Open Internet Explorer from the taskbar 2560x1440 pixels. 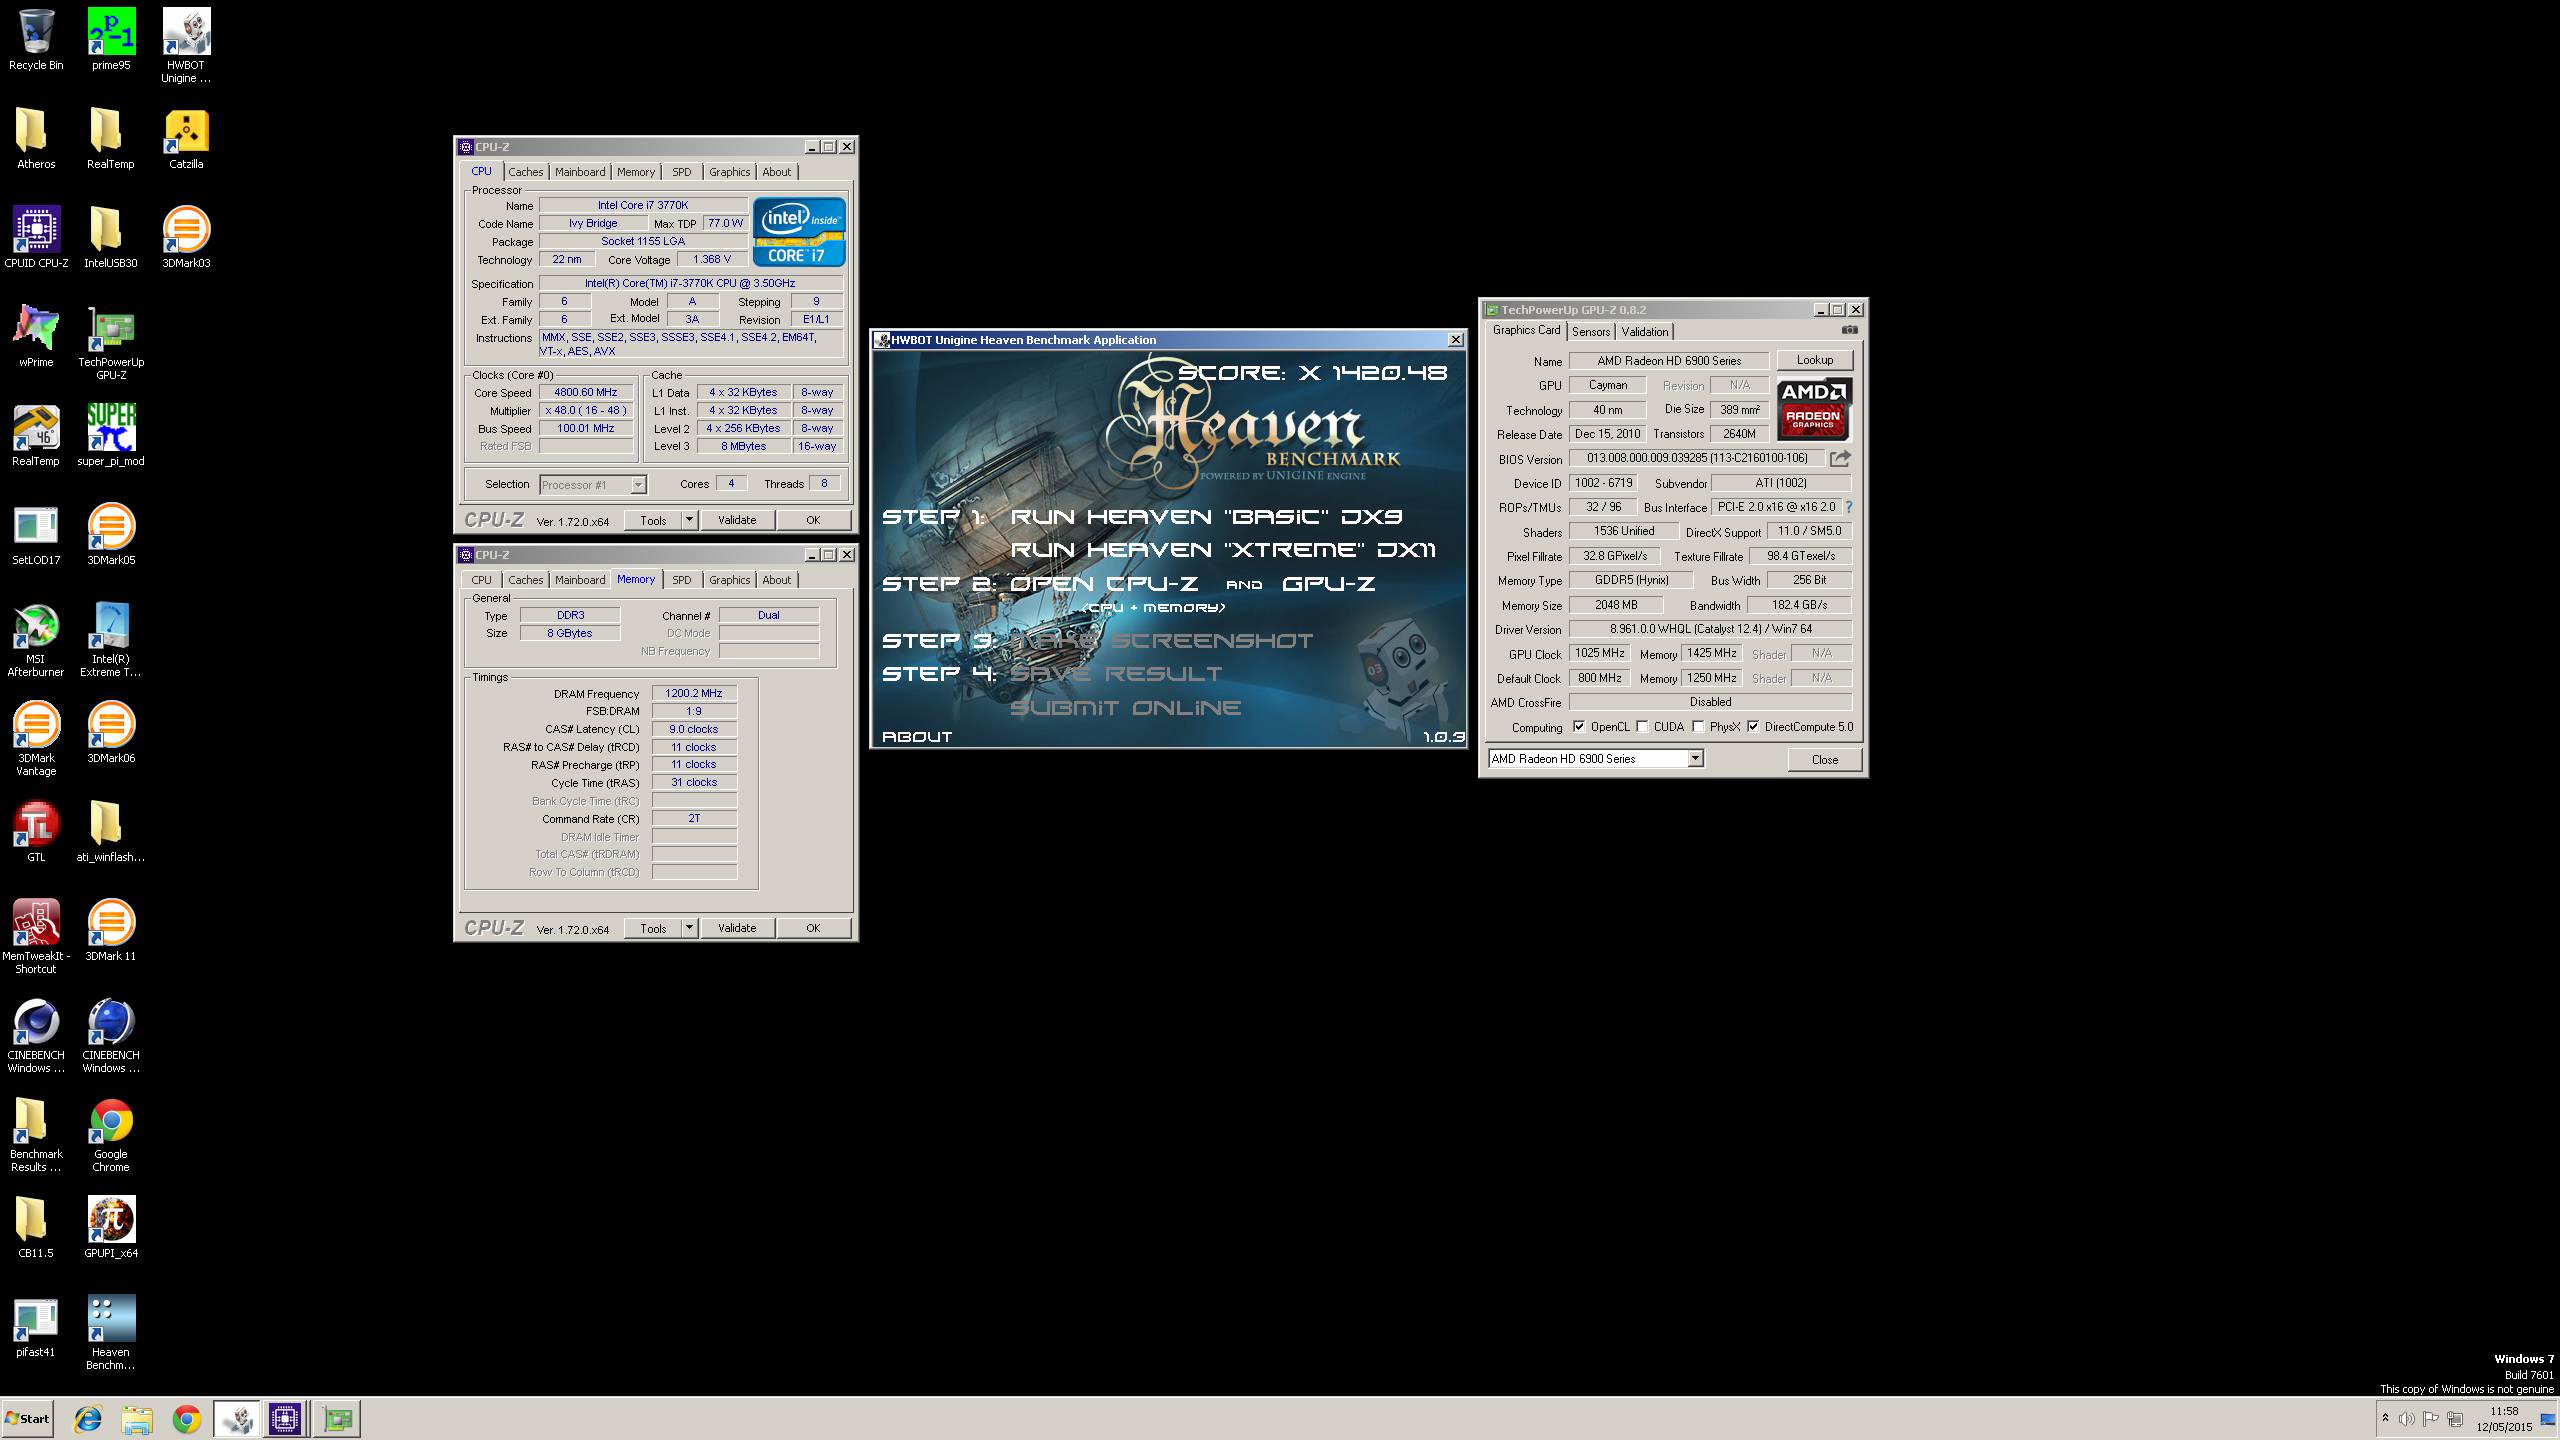[x=88, y=1419]
